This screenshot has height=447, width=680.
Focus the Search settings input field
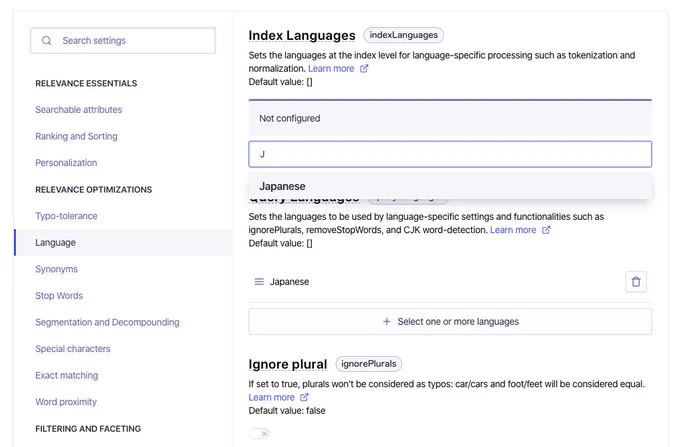[x=123, y=41]
